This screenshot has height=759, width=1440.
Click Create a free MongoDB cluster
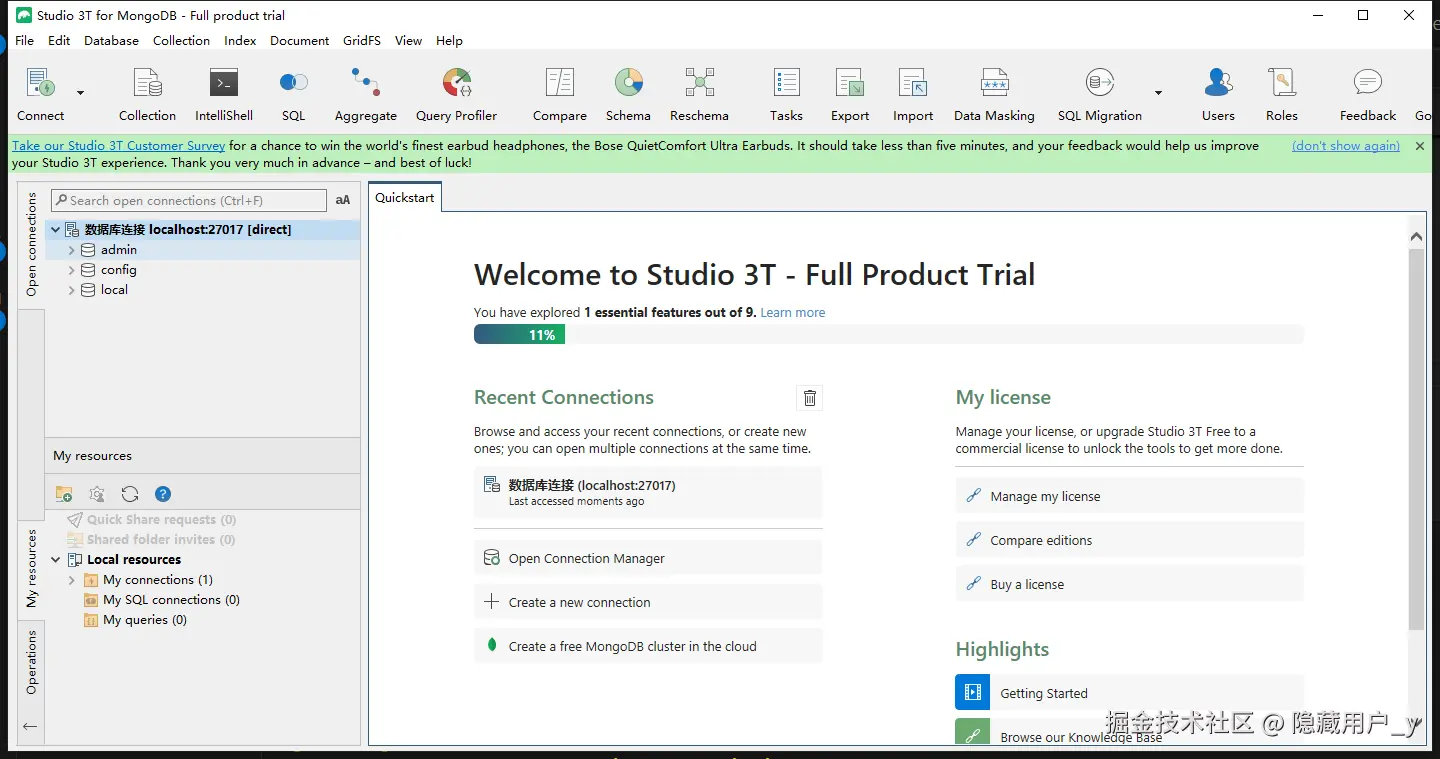pyautogui.click(x=648, y=646)
